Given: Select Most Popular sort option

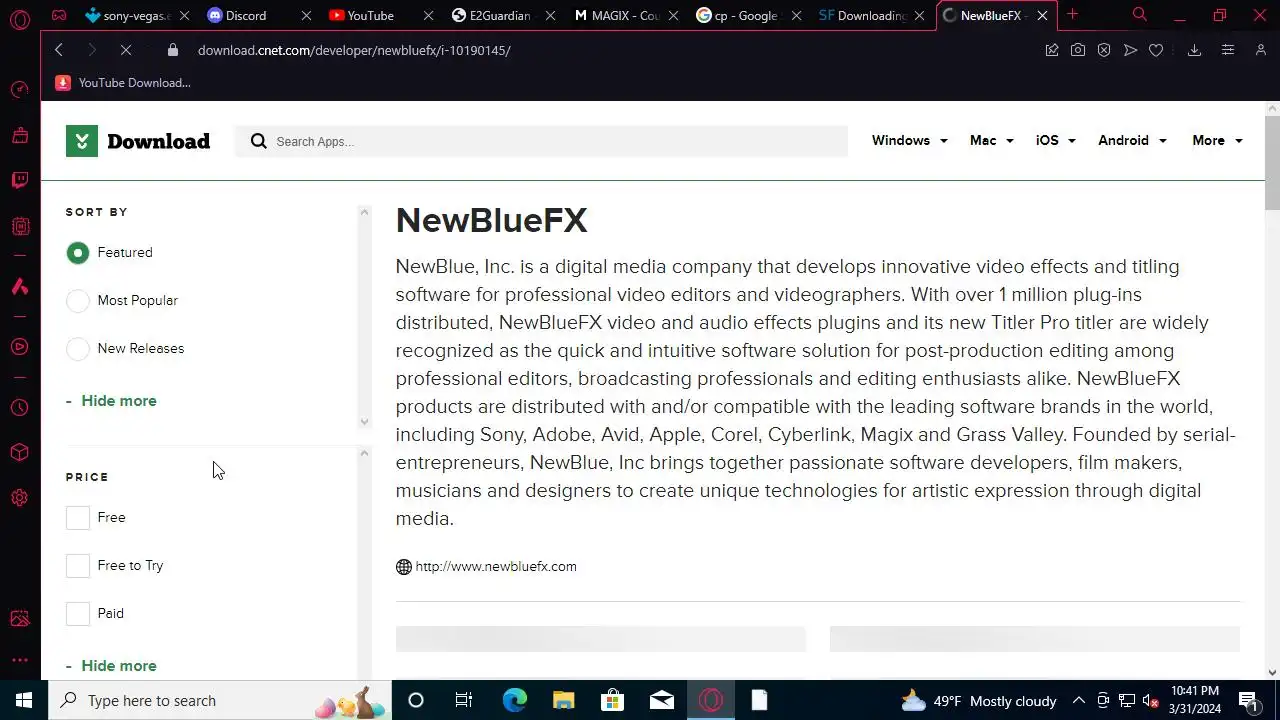Looking at the screenshot, I should point(78,301).
